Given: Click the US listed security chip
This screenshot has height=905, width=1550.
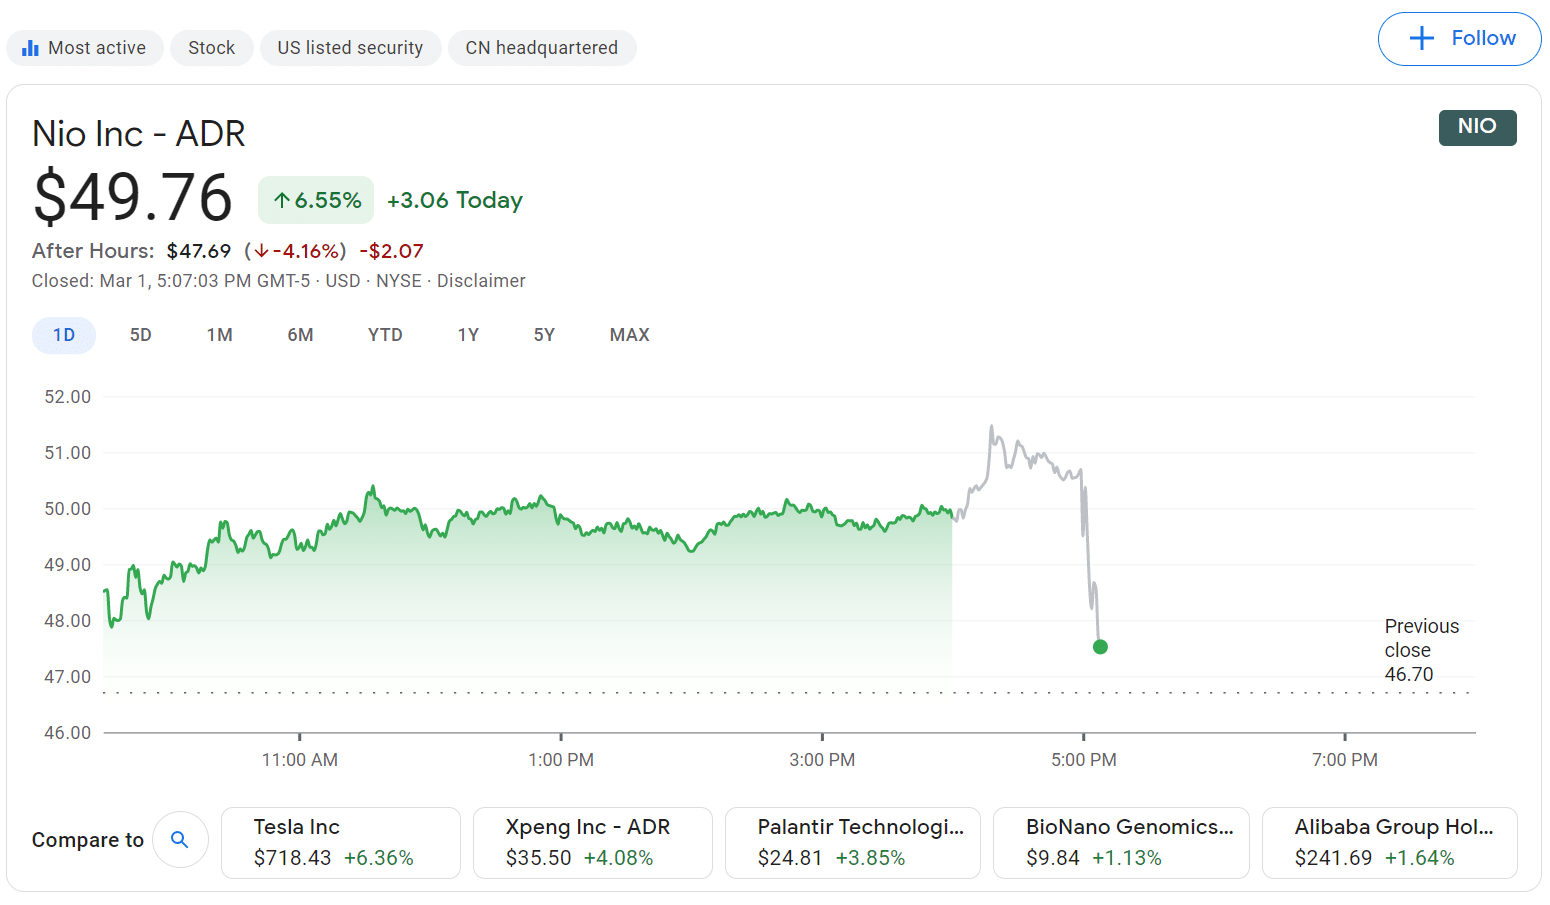Looking at the screenshot, I should pos(350,48).
